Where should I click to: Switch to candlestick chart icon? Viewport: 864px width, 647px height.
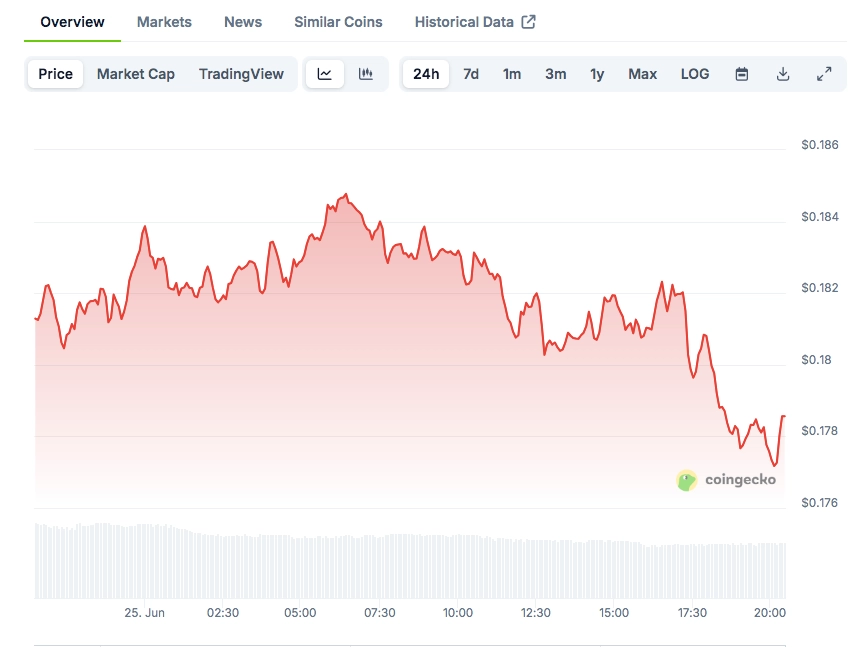pyautogui.click(x=366, y=74)
